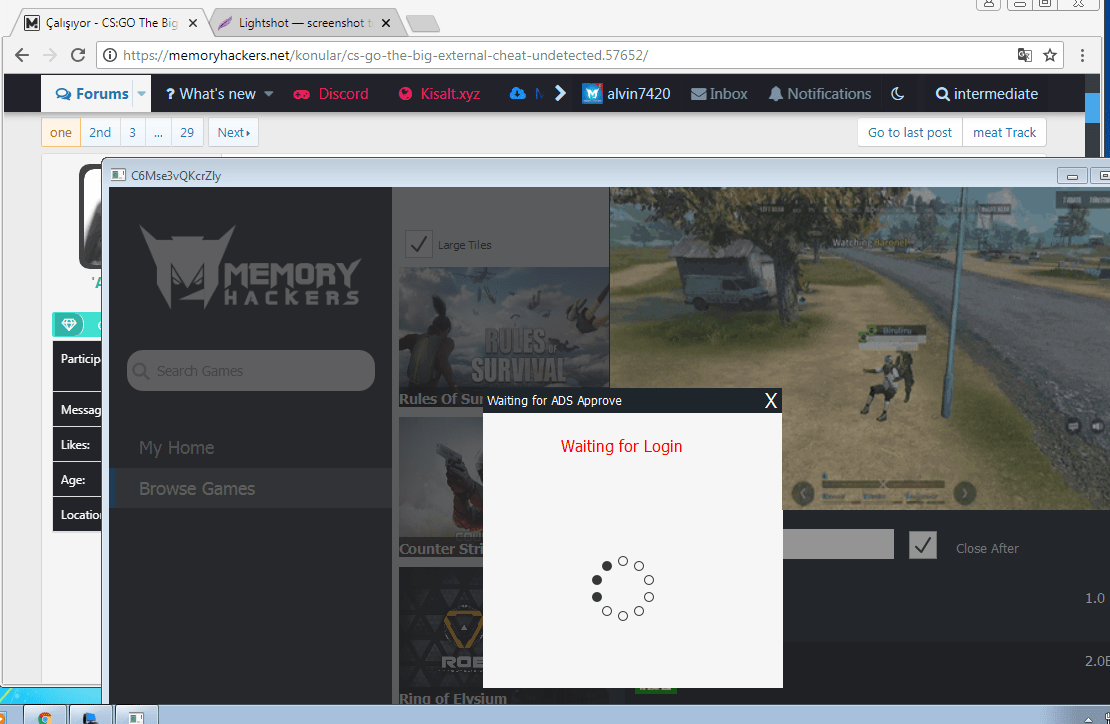Open the What's new menu
Image resolution: width=1110 pixels, height=724 pixels.
(211, 93)
